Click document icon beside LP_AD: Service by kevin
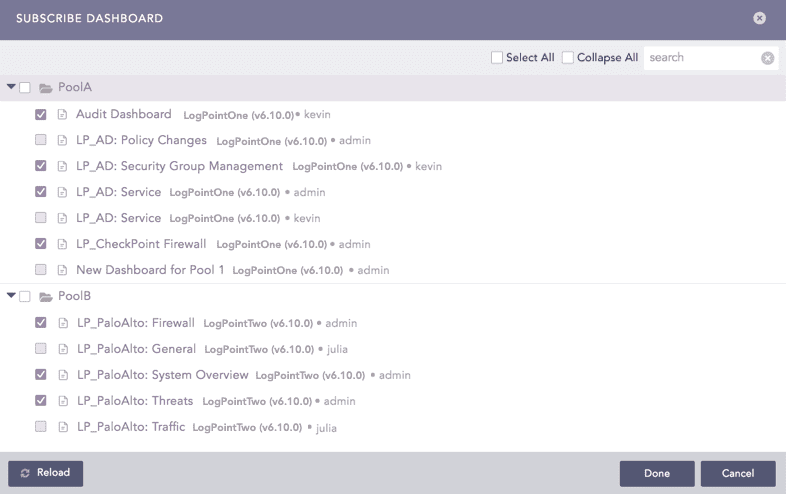Image resolution: width=786 pixels, height=494 pixels. [x=62, y=219]
